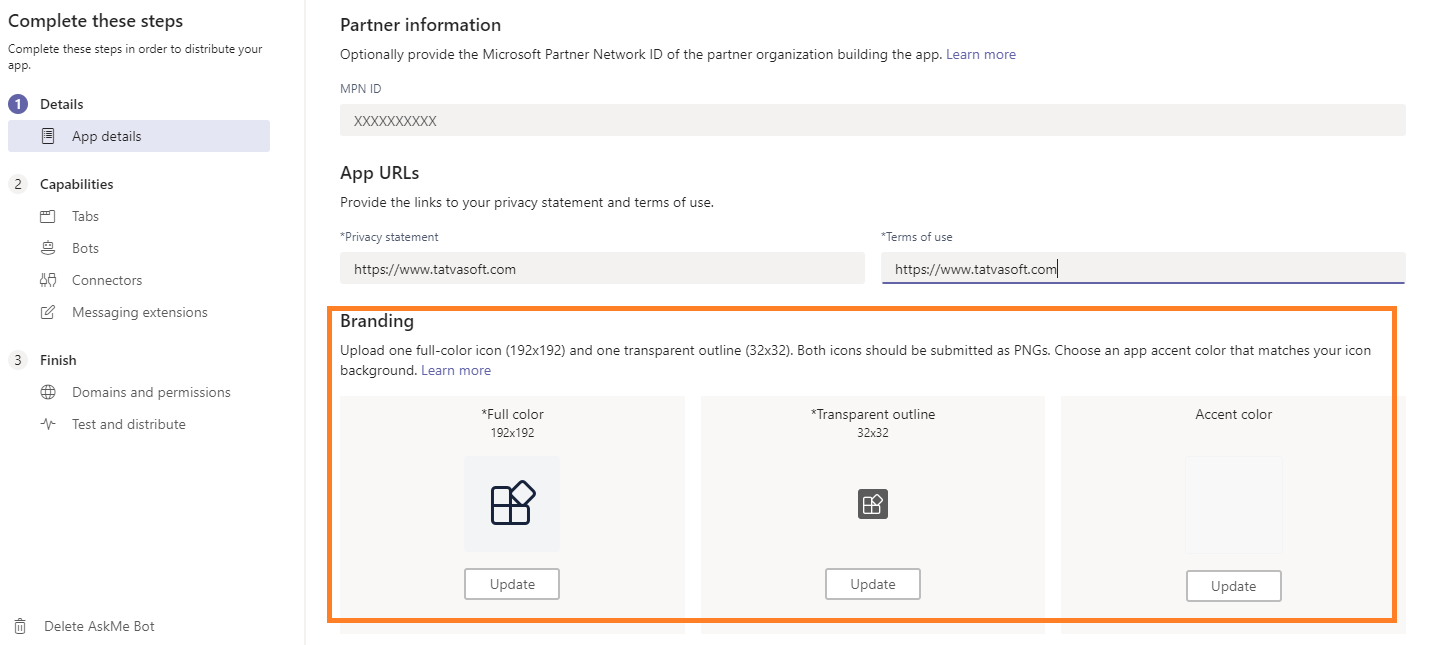Click the Connectors plug icon

tap(48, 280)
